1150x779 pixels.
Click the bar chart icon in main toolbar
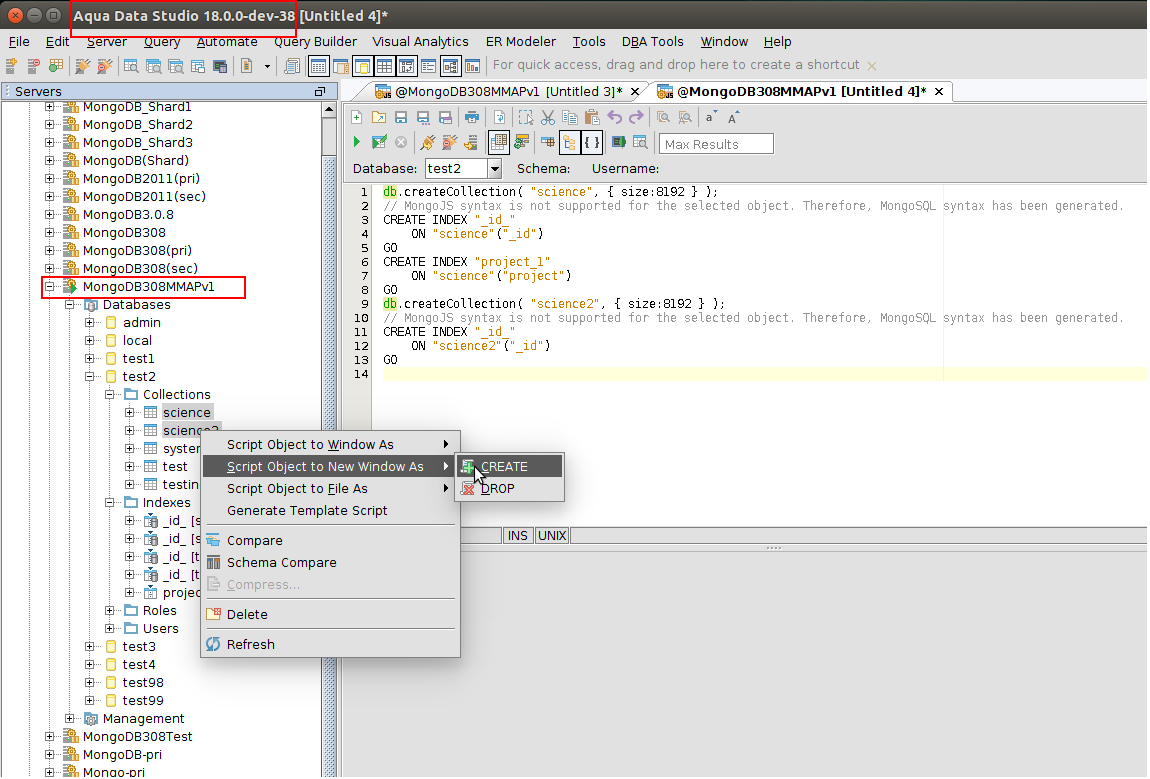pyautogui.click(x=472, y=66)
